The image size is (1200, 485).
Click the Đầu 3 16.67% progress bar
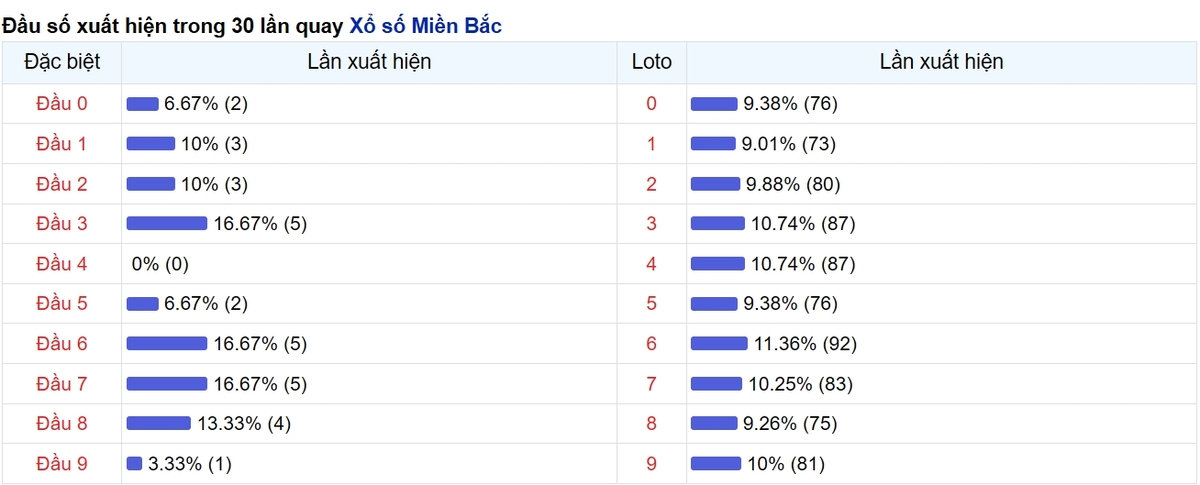coord(166,224)
